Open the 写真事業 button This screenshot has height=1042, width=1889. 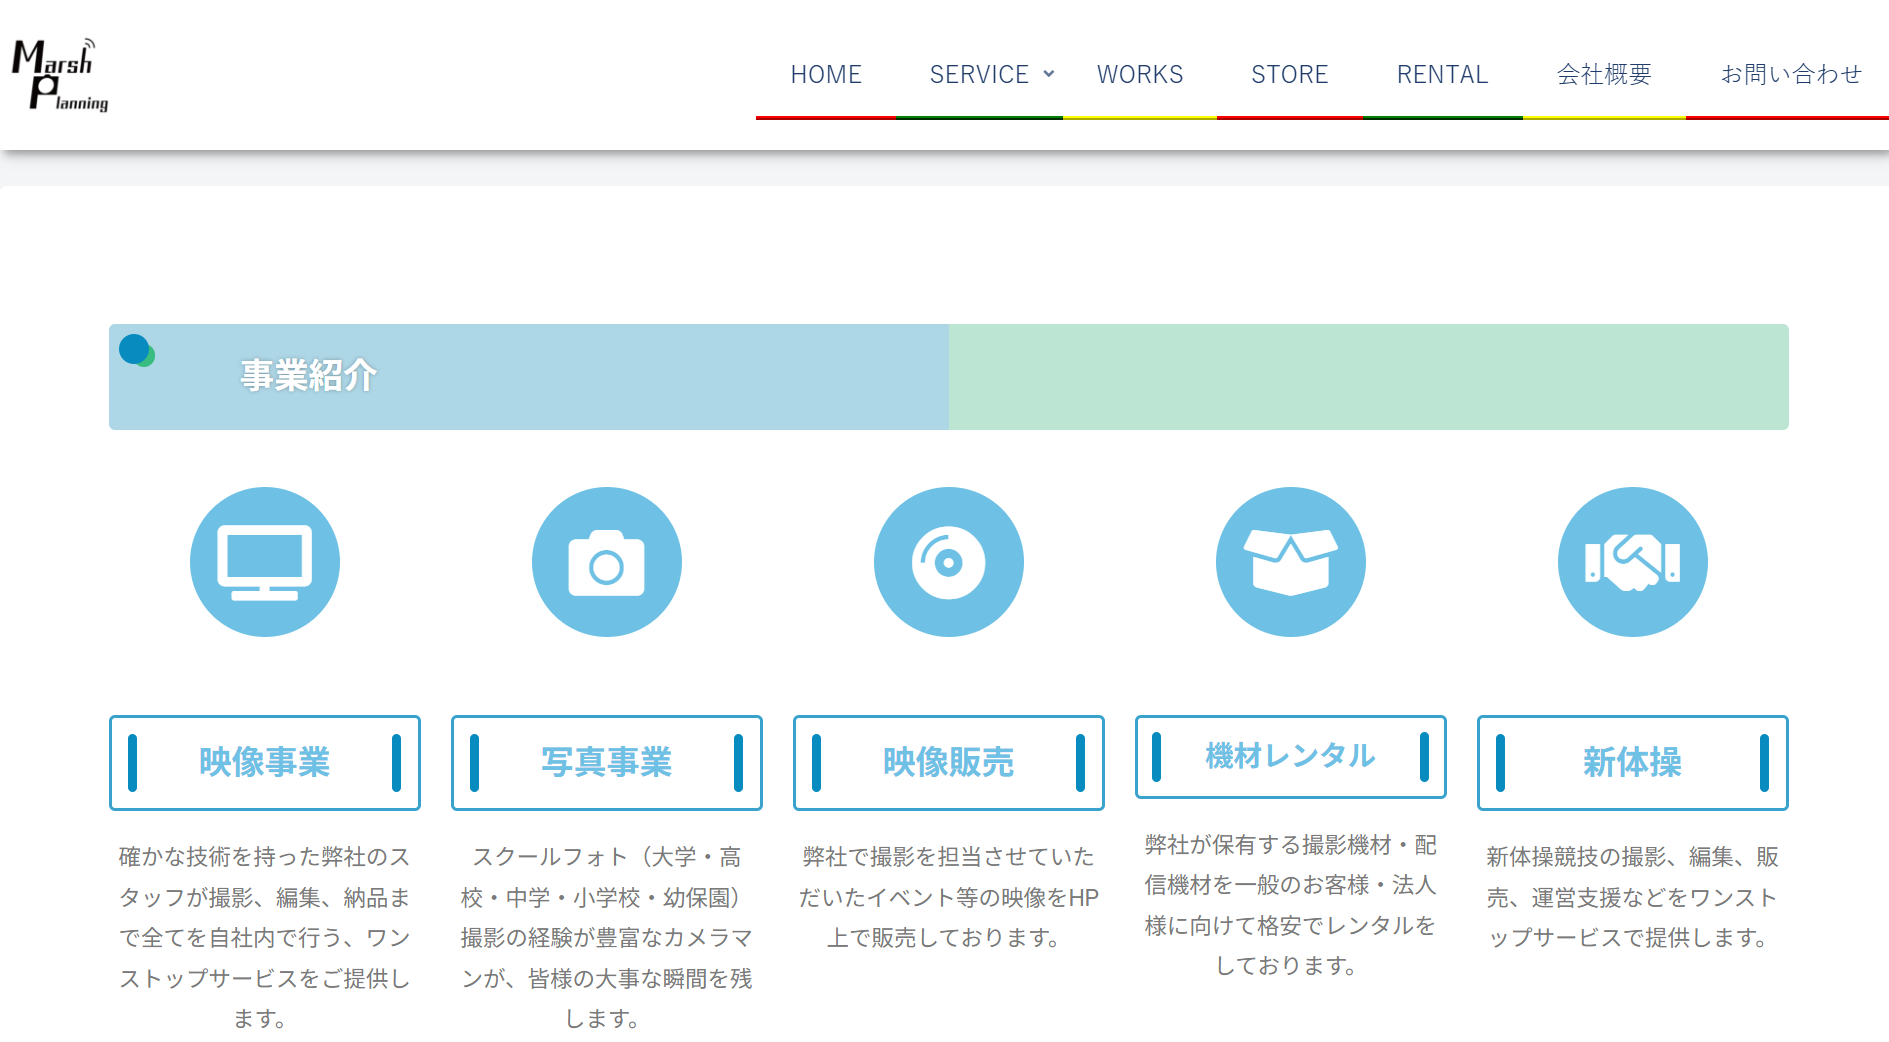pyautogui.click(x=607, y=763)
